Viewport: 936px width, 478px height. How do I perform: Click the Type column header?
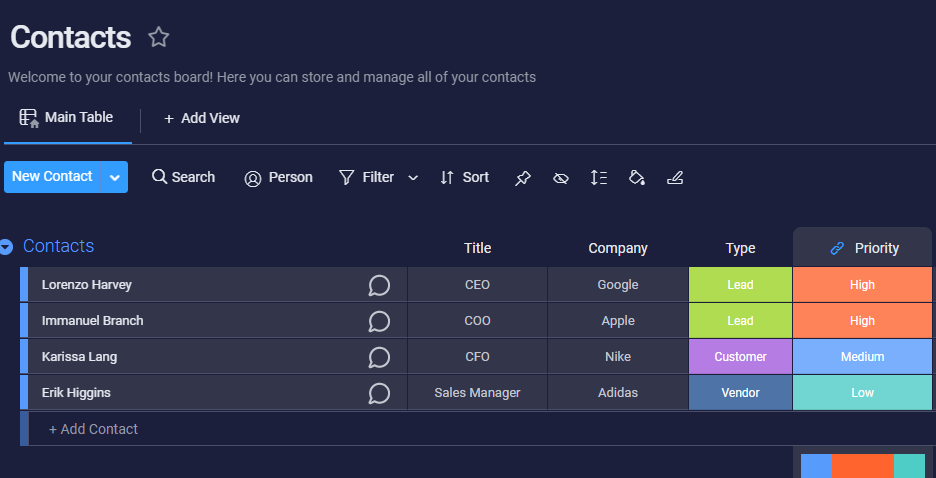pos(740,248)
